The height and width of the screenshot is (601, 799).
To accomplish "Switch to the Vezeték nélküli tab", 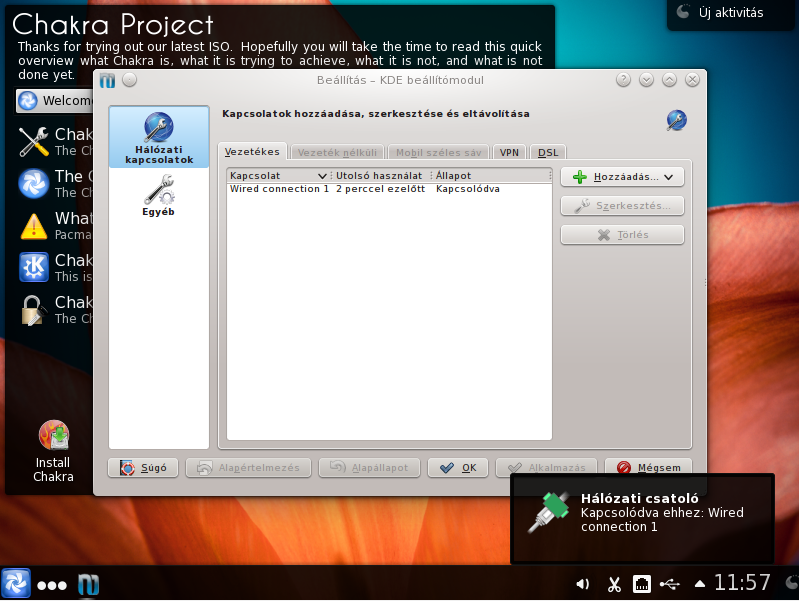I will (337, 152).
